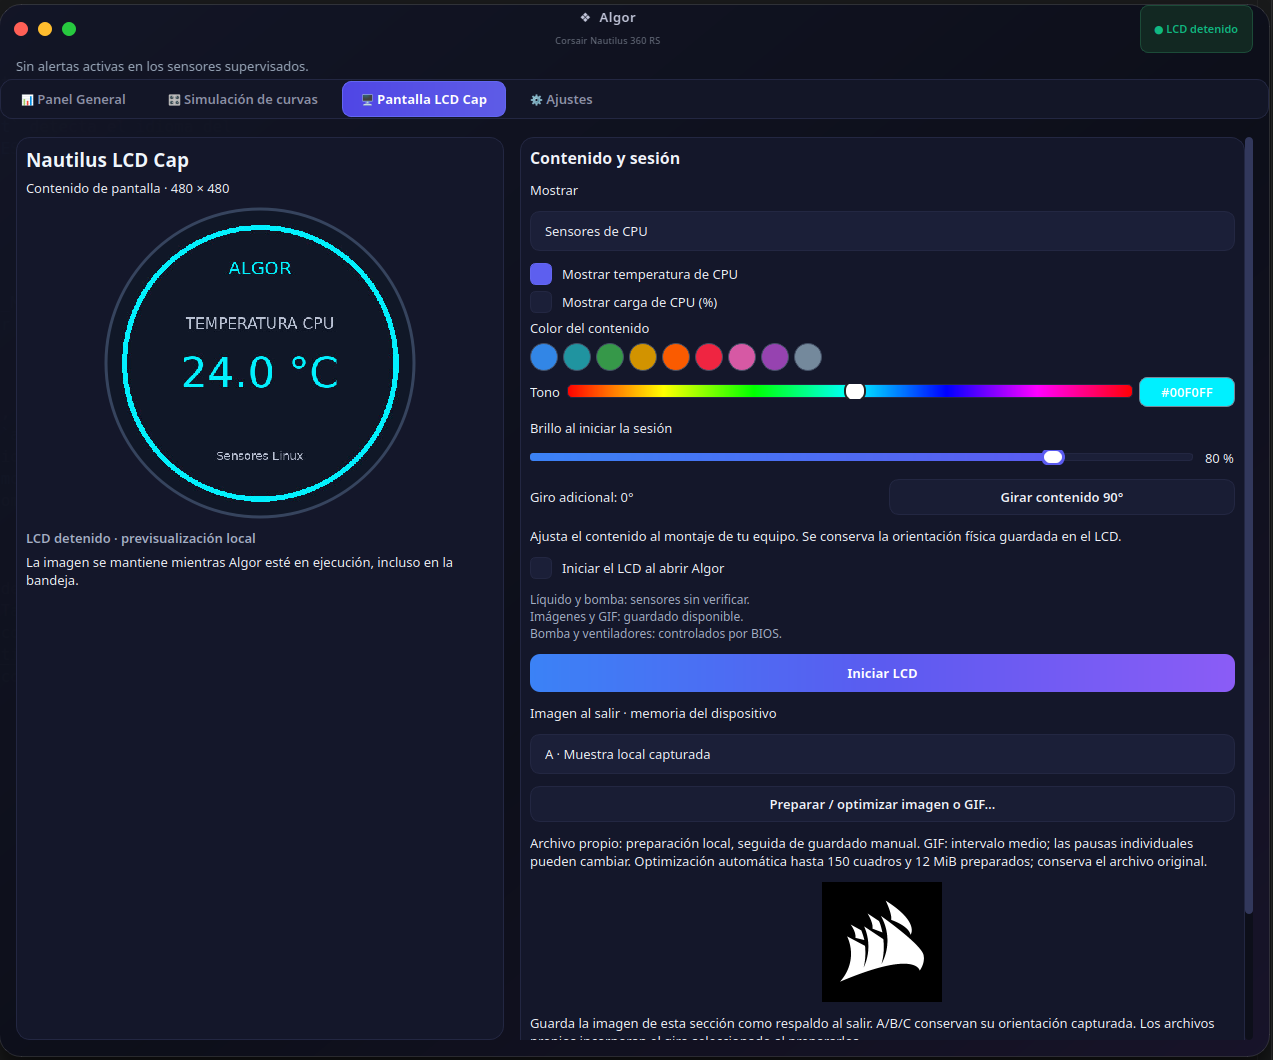Uncheck Mostrar temperatura de CPU
Screen dimensions: 1273x1060
541,274
